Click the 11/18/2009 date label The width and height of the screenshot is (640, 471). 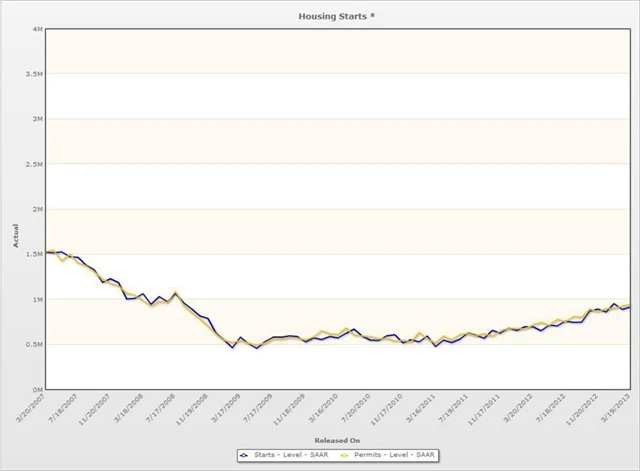(289, 409)
